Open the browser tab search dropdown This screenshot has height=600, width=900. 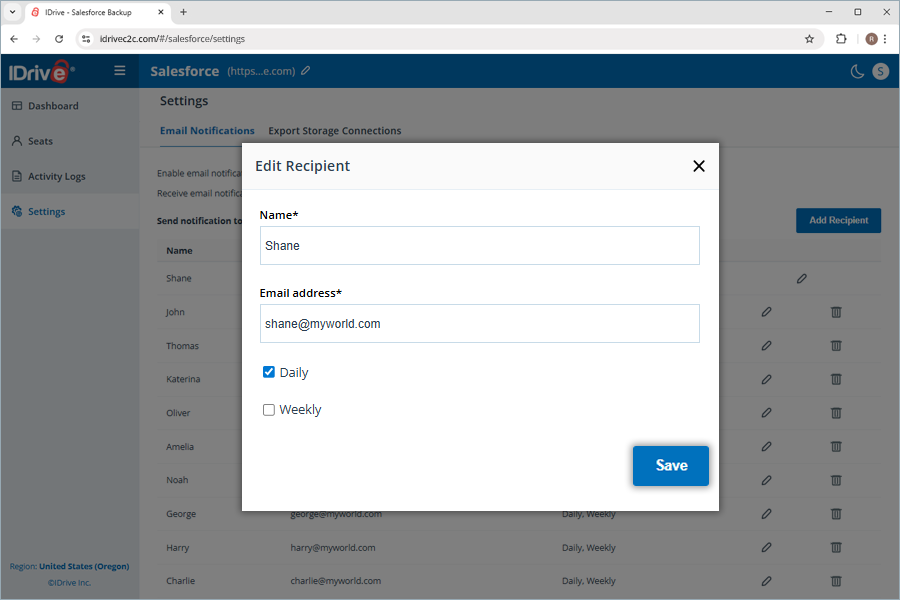(x=12, y=11)
